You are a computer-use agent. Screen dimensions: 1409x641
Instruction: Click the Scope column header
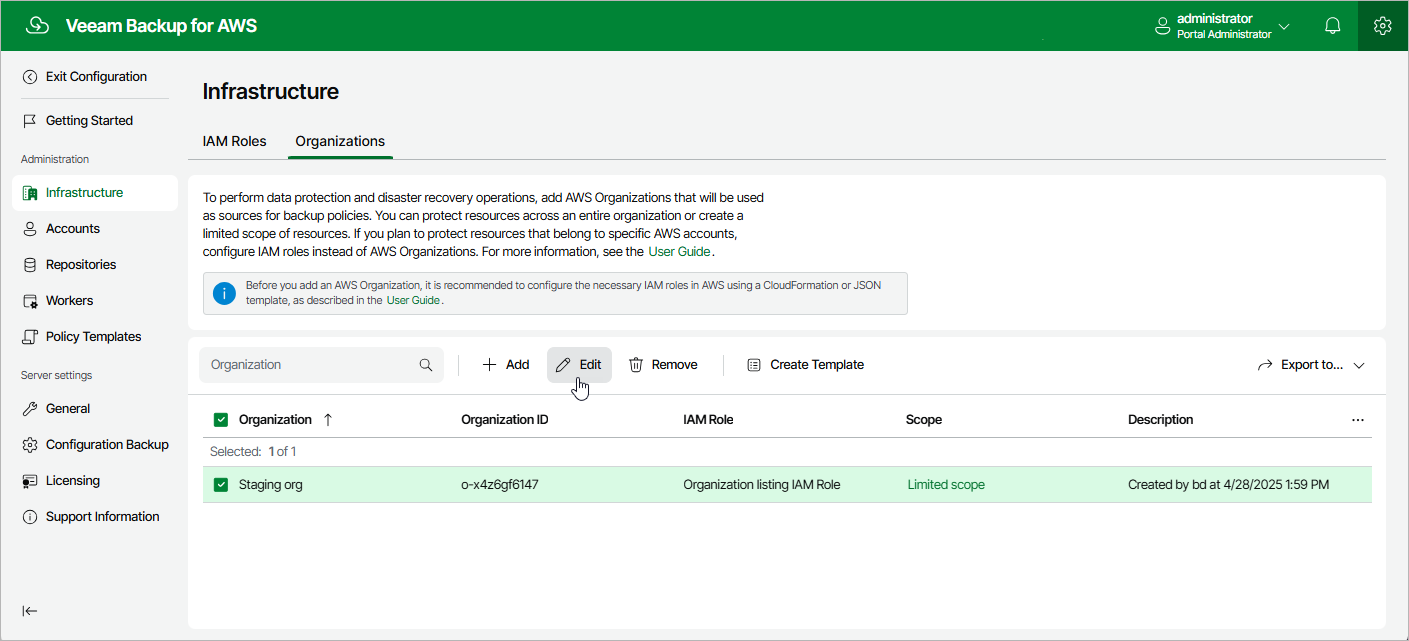click(924, 420)
